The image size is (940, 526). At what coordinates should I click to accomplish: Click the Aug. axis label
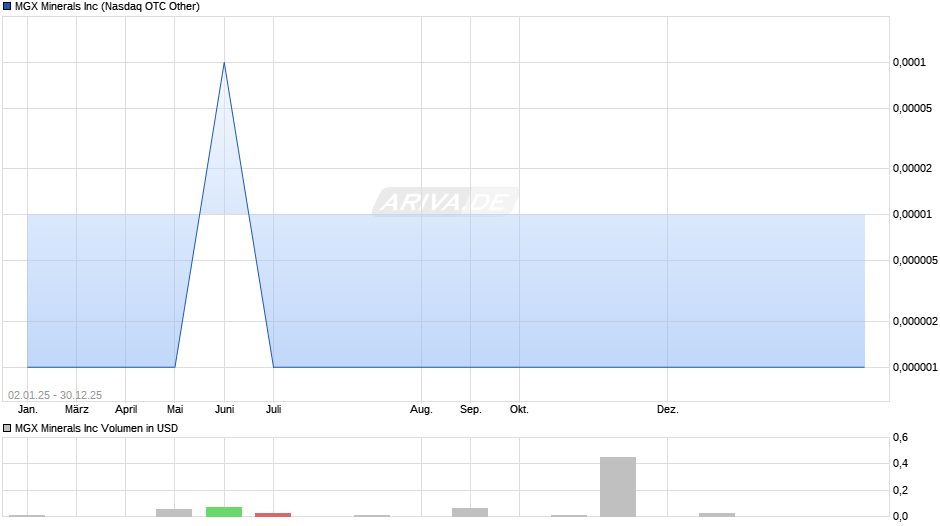point(421,410)
